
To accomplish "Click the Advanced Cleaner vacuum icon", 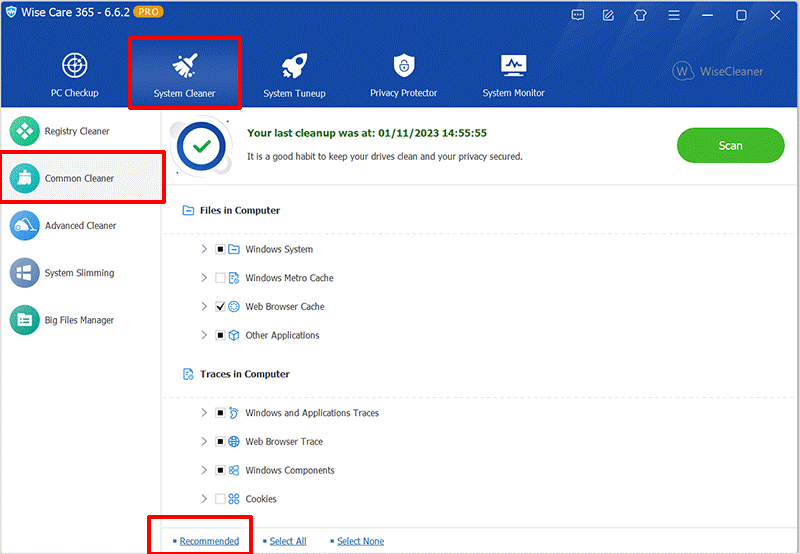I will [x=24, y=225].
